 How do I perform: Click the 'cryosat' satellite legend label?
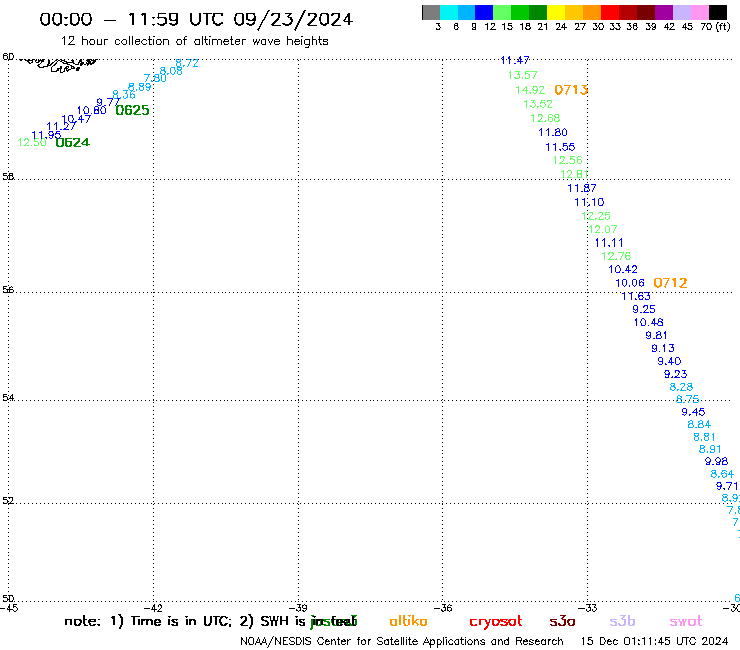[496, 622]
